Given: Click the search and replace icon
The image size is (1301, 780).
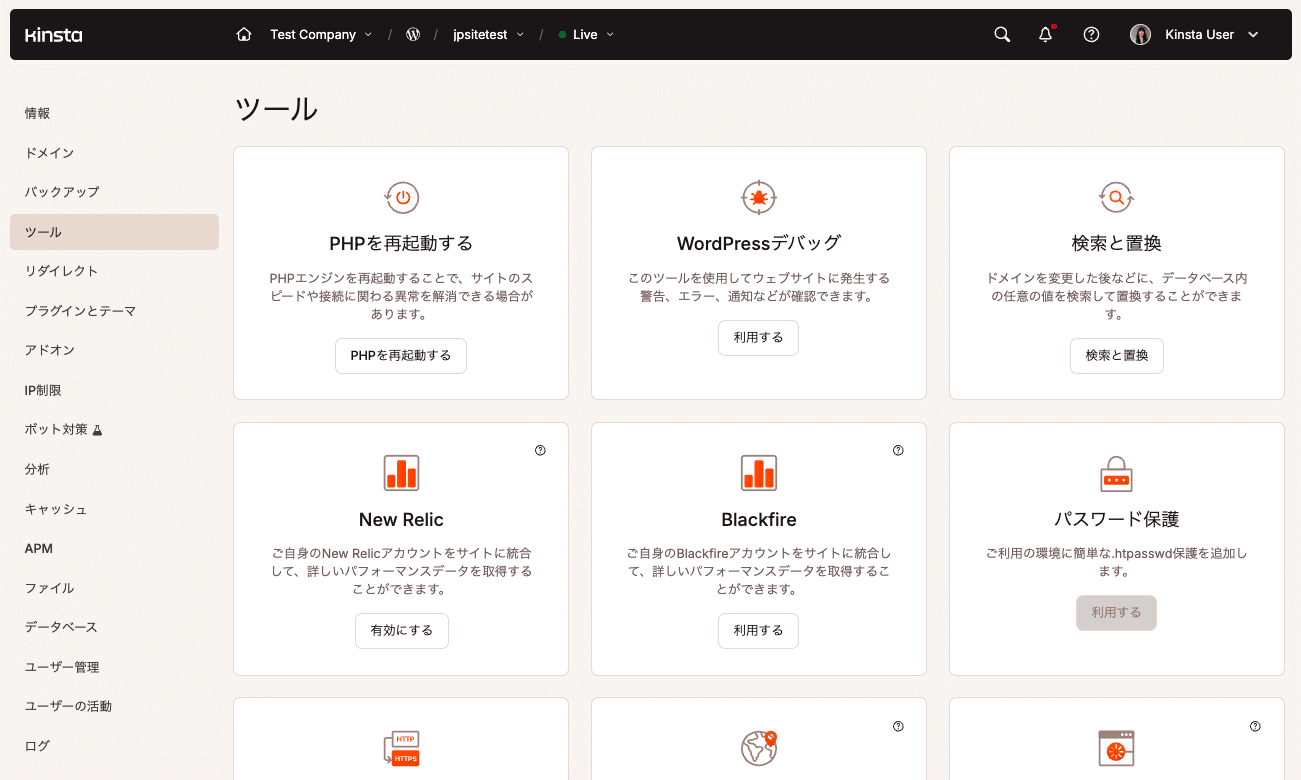Looking at the screenshot, I should click(1116, 197).
